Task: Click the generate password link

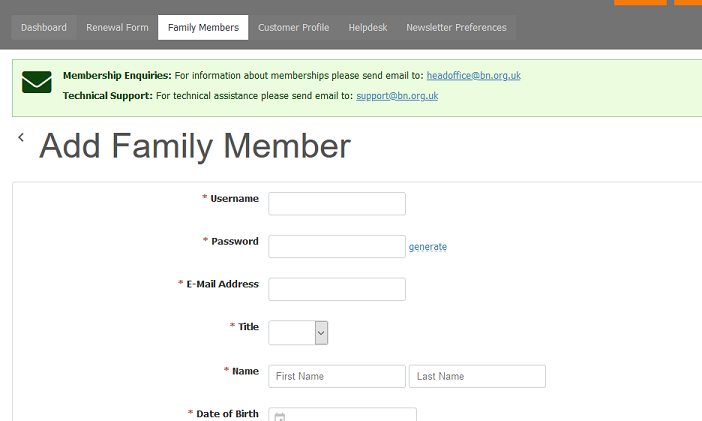Action: [428, 247]
